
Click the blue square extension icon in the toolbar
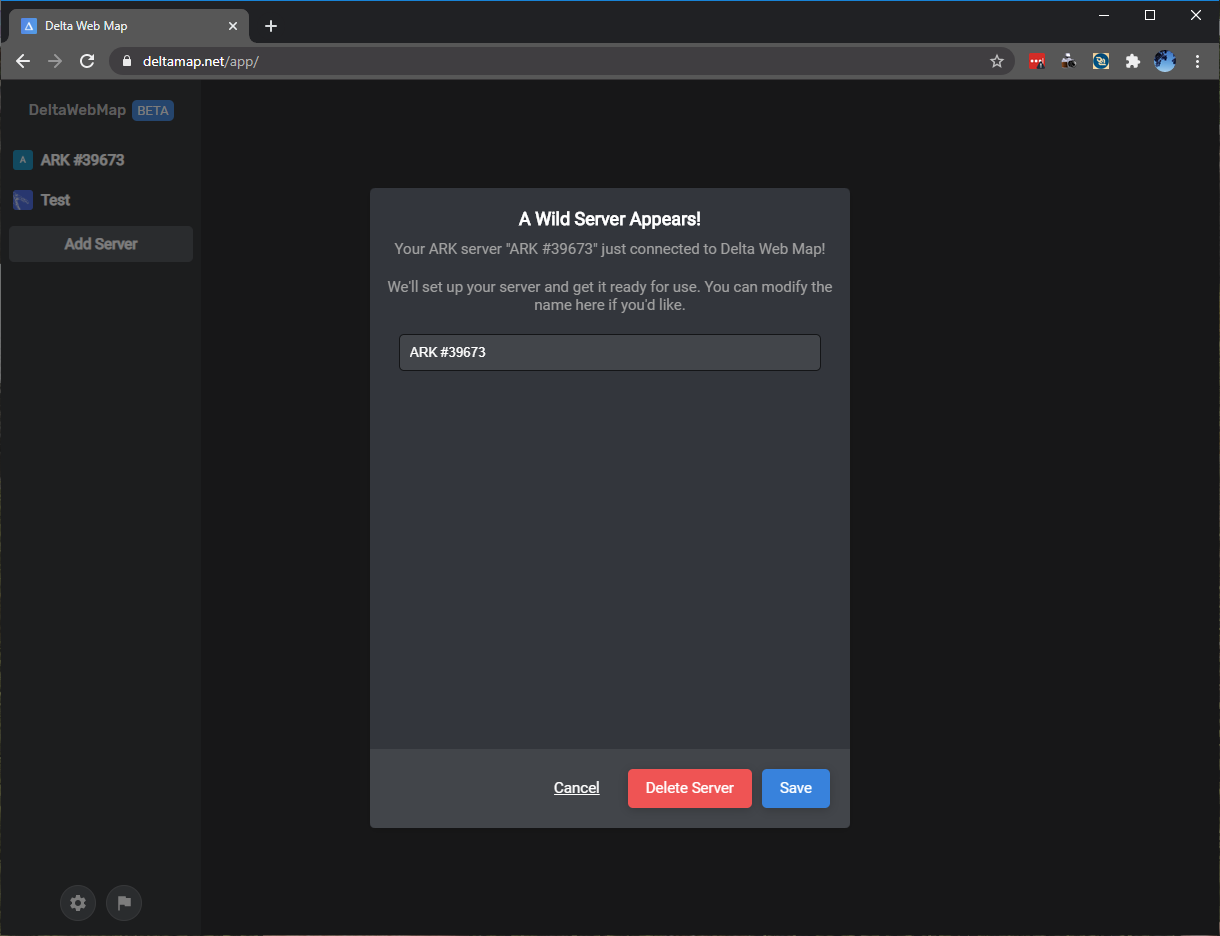1101,61
